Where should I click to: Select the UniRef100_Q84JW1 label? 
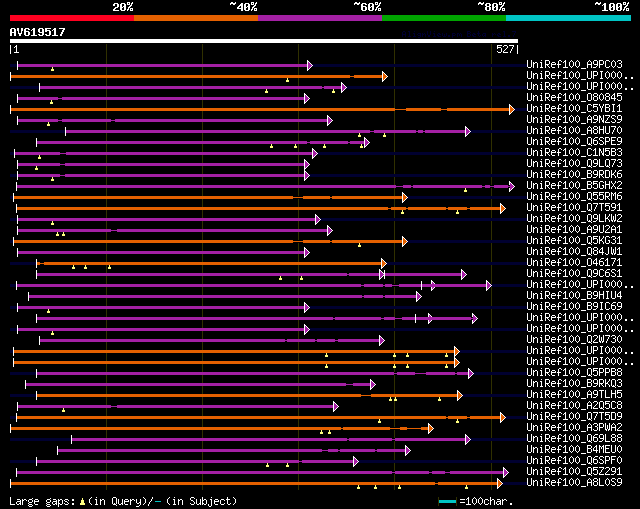coord(574,251)
